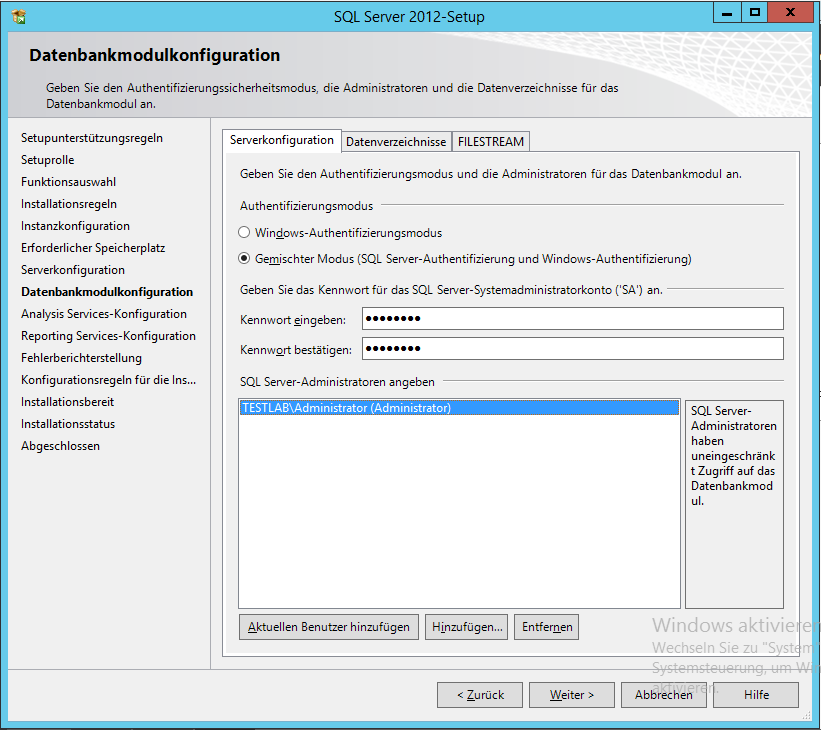Click the SQL Server setup title bar icon
The height and width of the screenshot is (730, 821).
point(19,17)
